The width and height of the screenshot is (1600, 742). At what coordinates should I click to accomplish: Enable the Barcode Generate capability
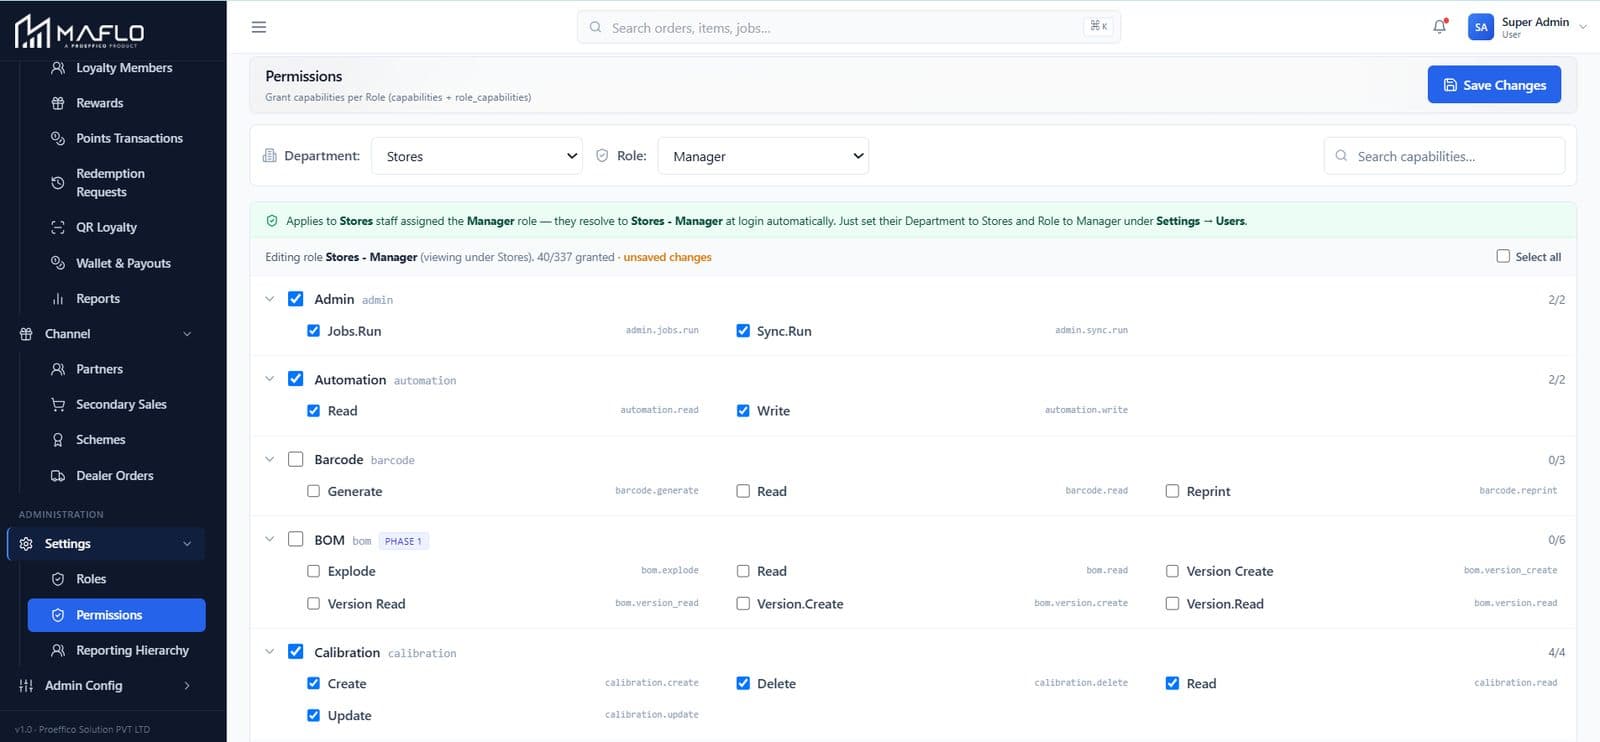313,491
